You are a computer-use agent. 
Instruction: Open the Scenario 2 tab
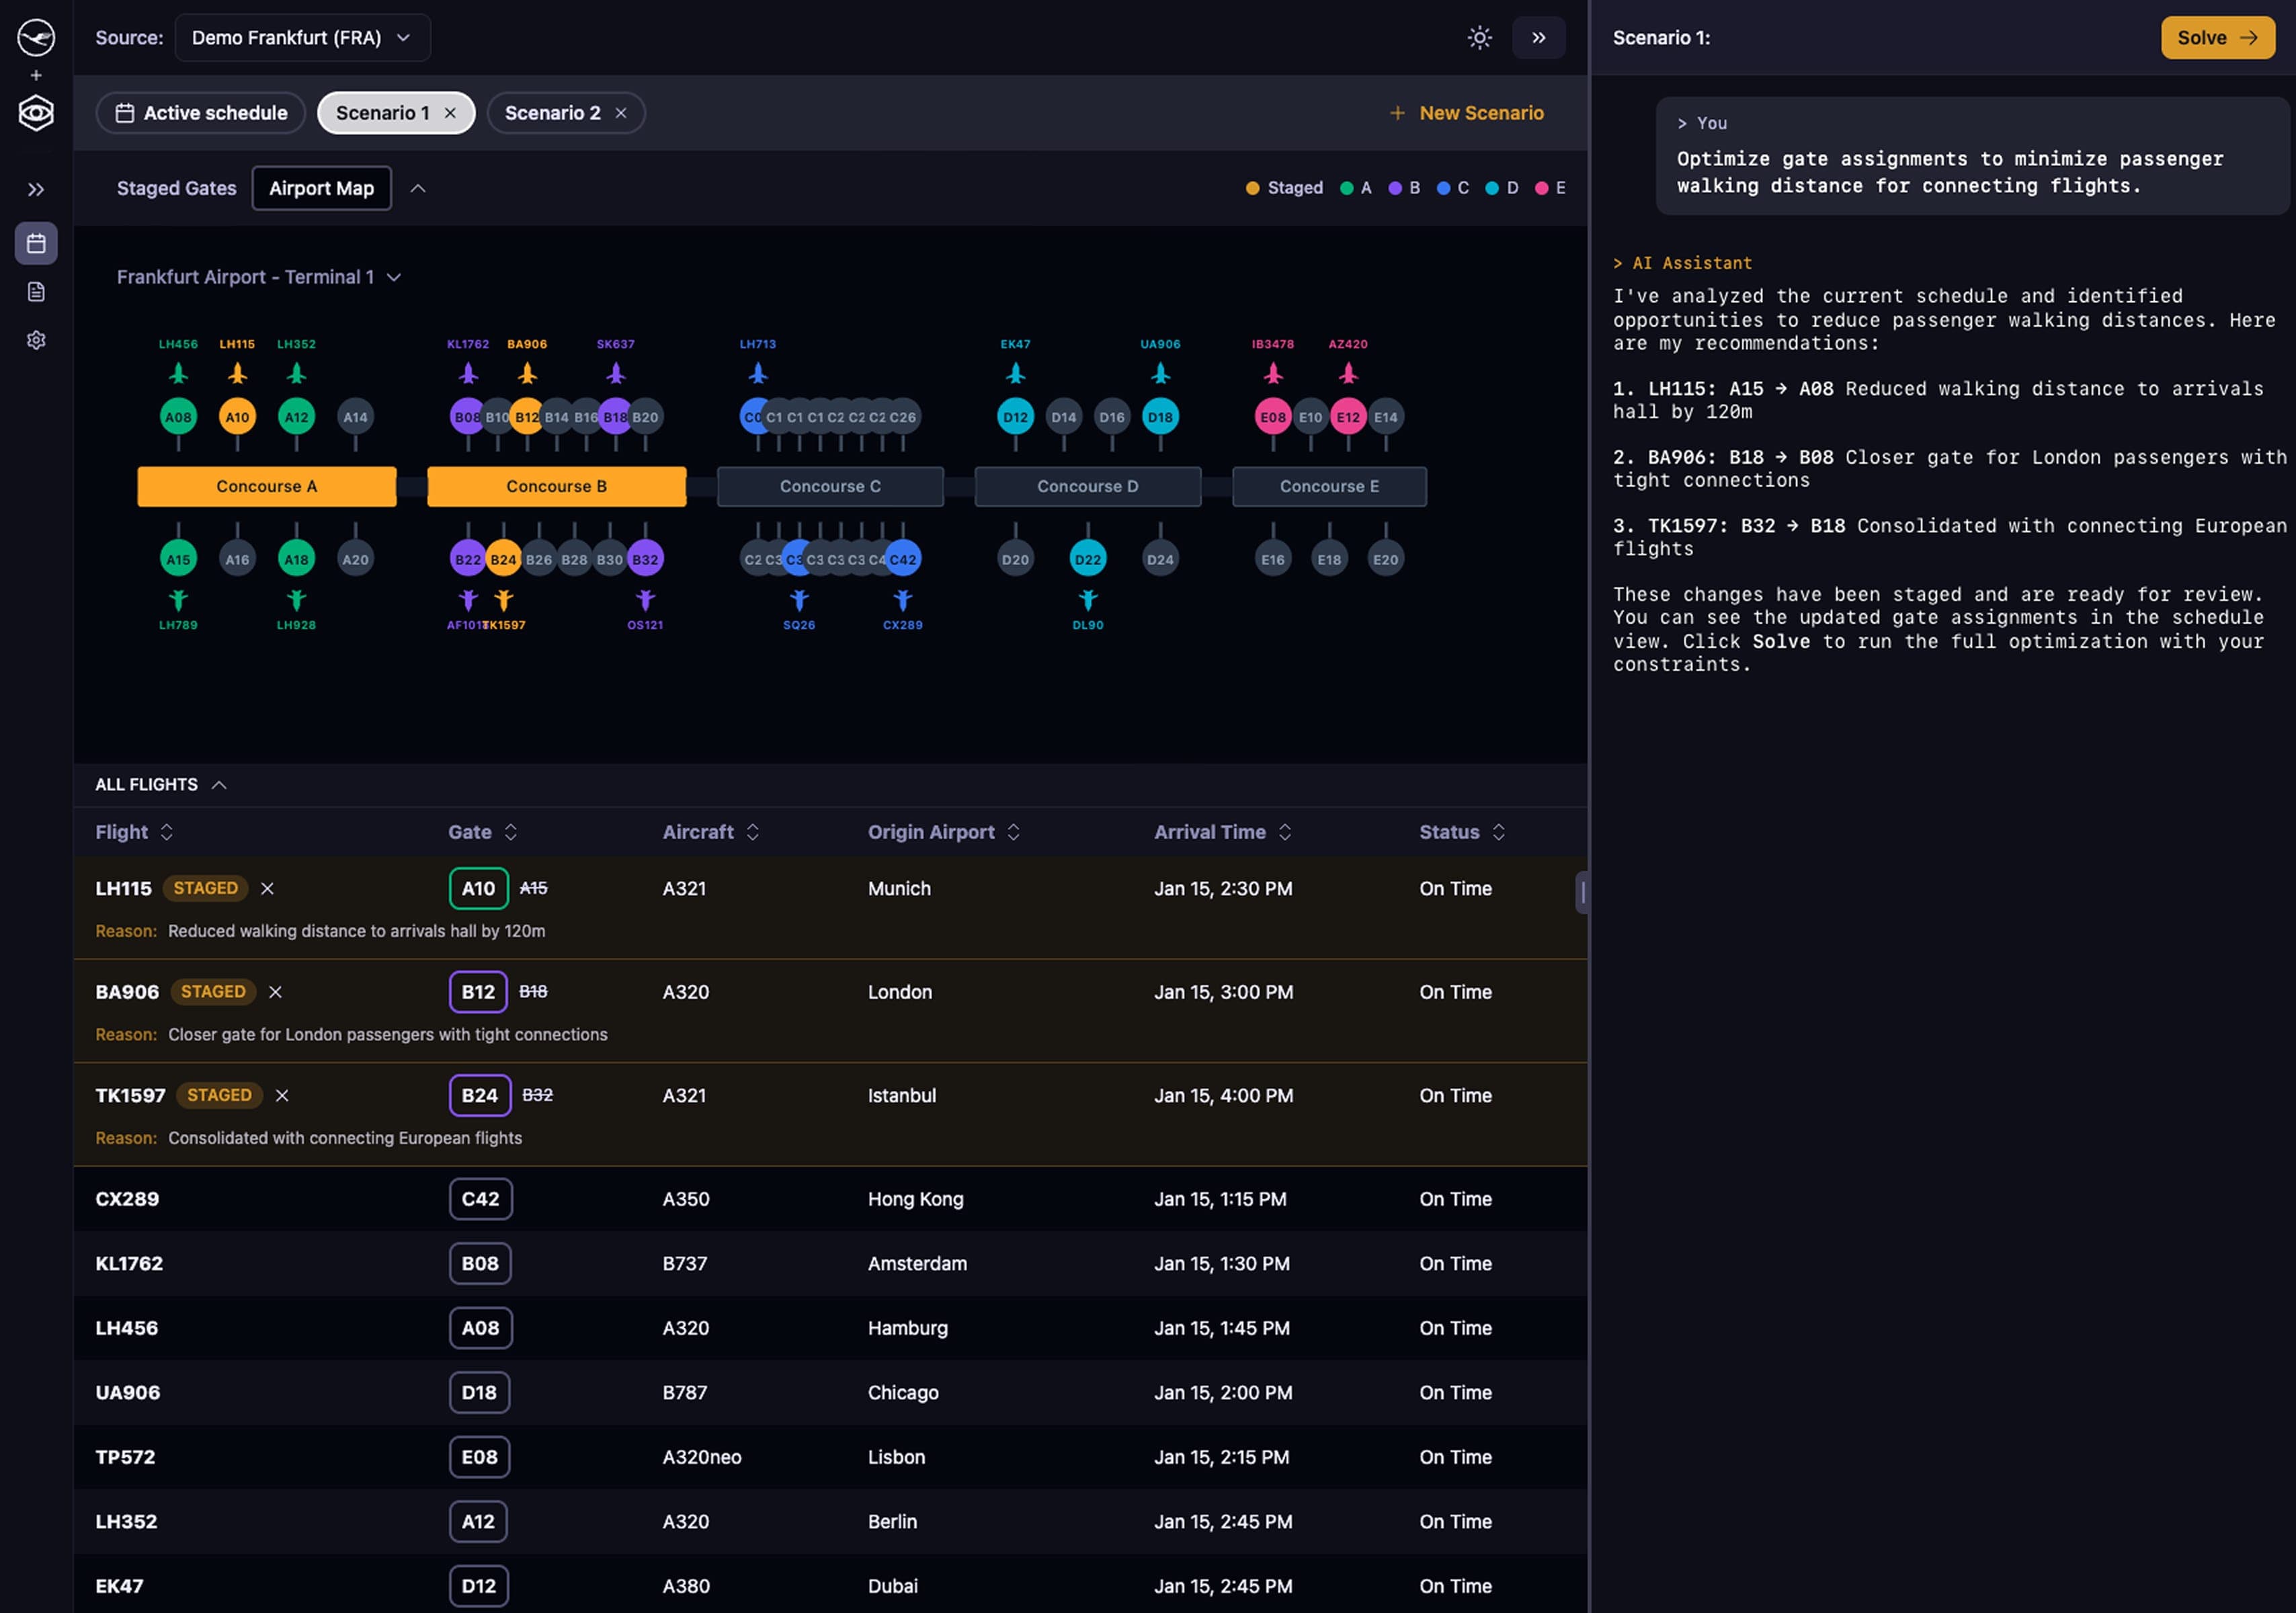coord(553,113)
